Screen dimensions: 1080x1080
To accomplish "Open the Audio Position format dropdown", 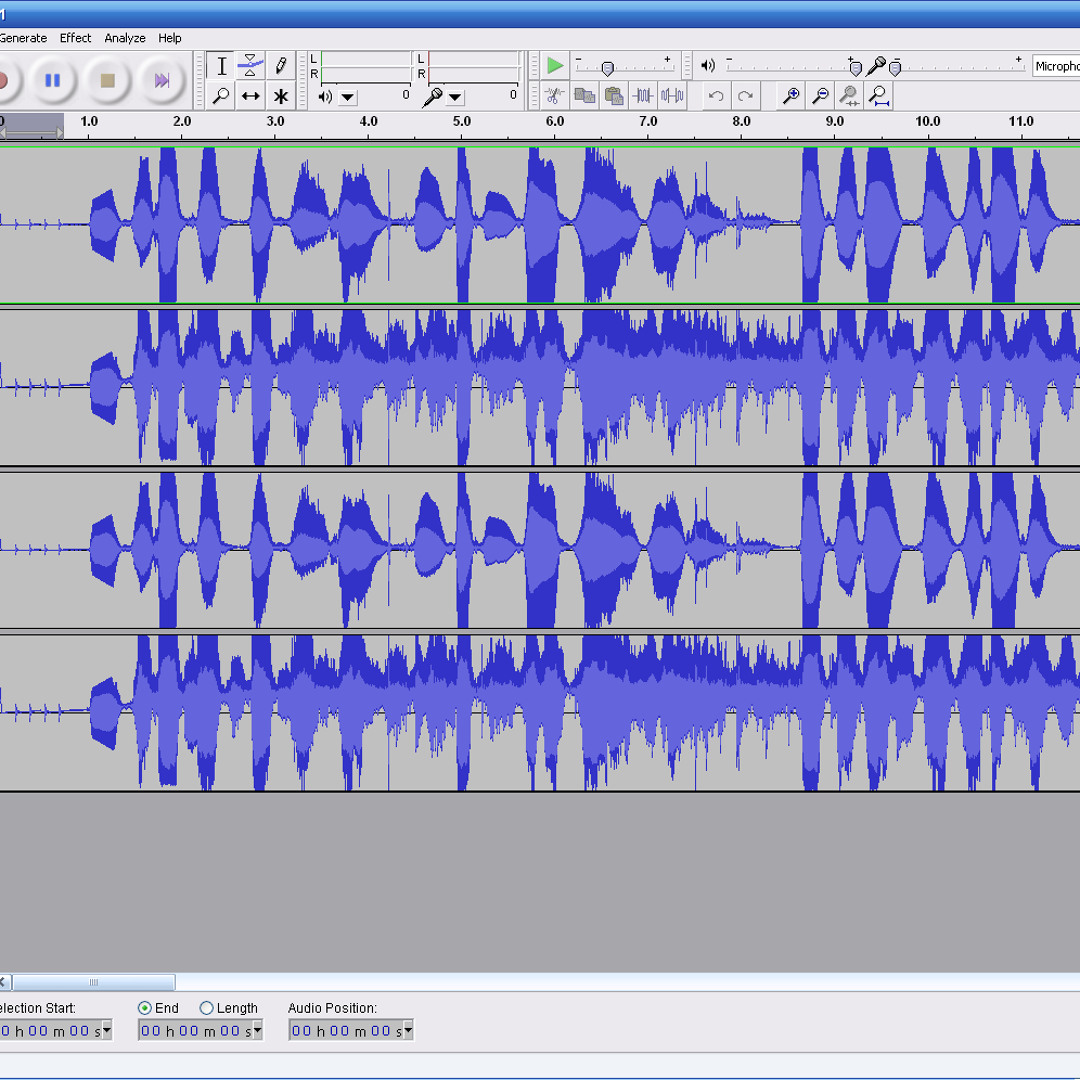I will click(x=408, y=1030).
